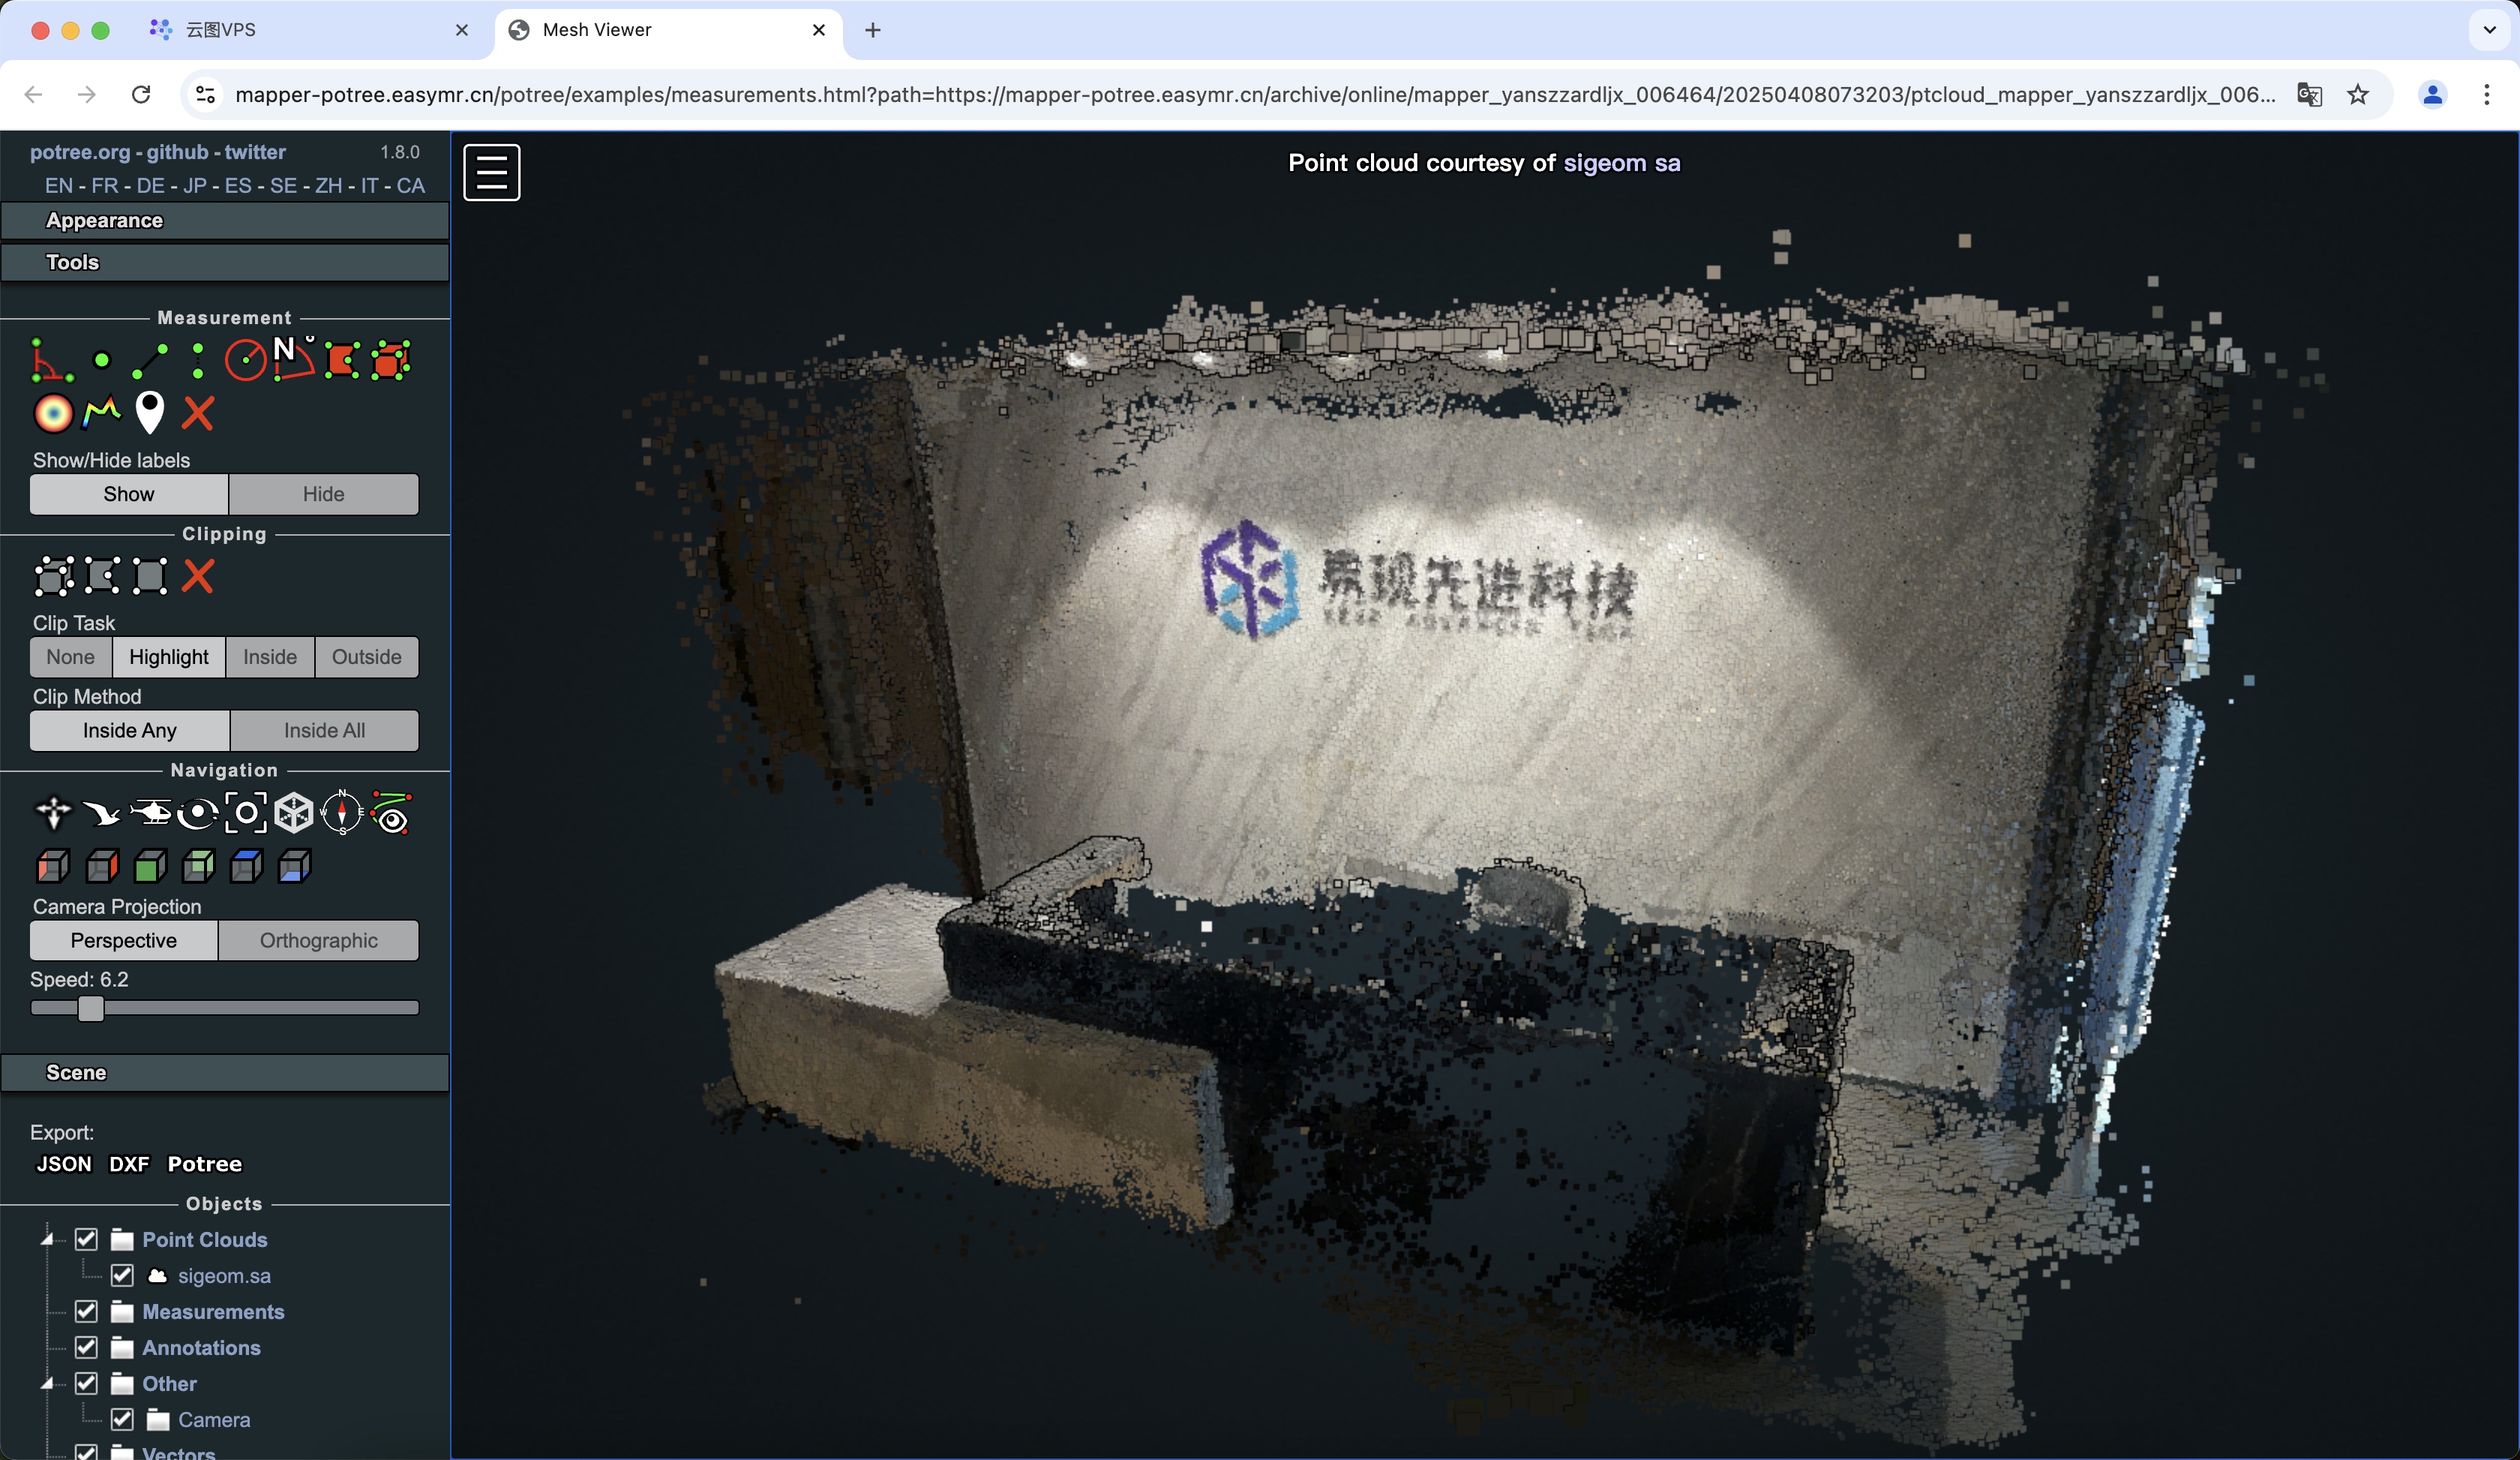
Task: Select the distance measurement tool
Action: point(150,360)
